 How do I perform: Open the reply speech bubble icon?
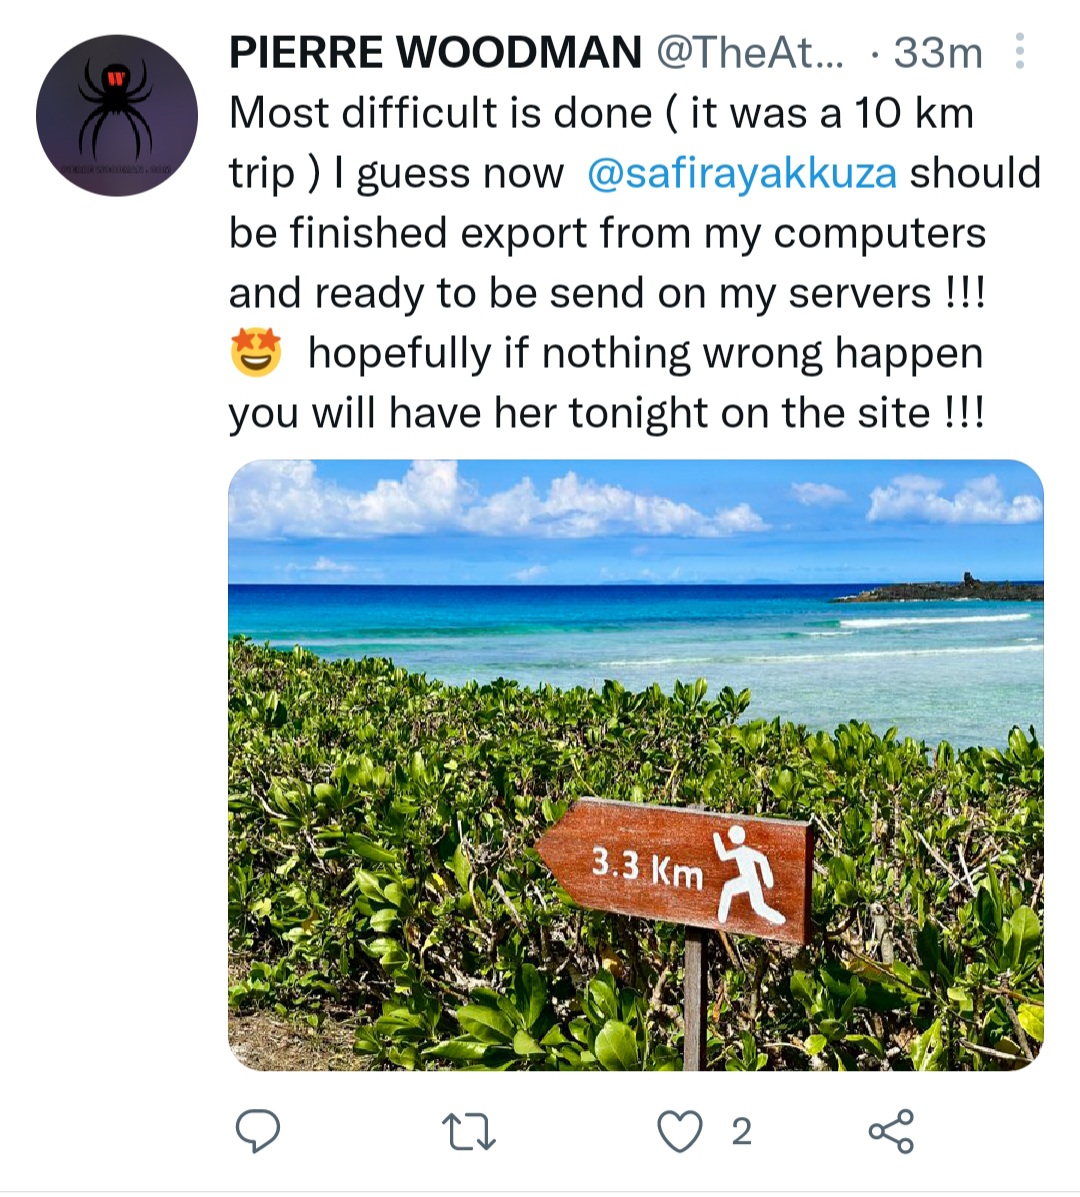click(258, 1131)
